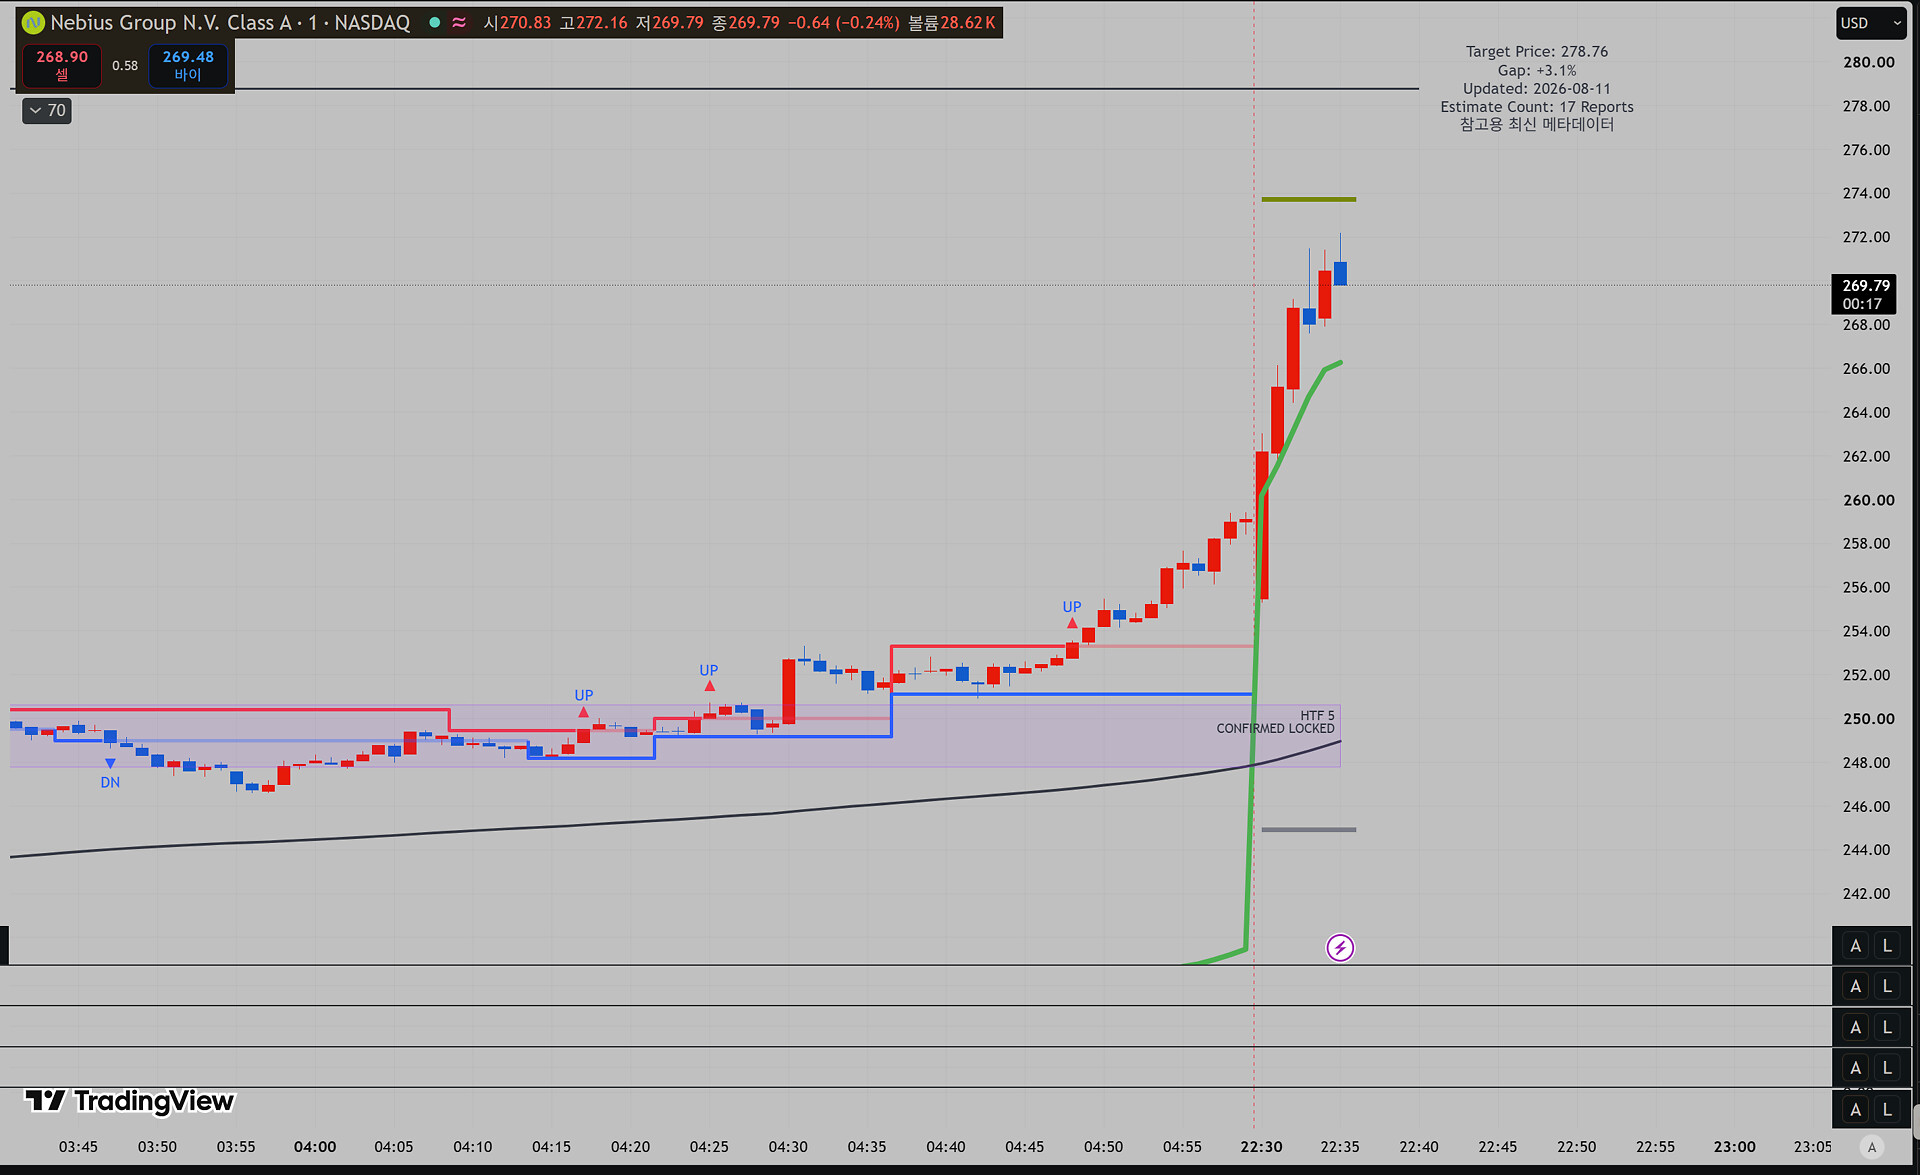
Task: Click the change value -0.64 (-0.24%)
Action: point(843,22)
